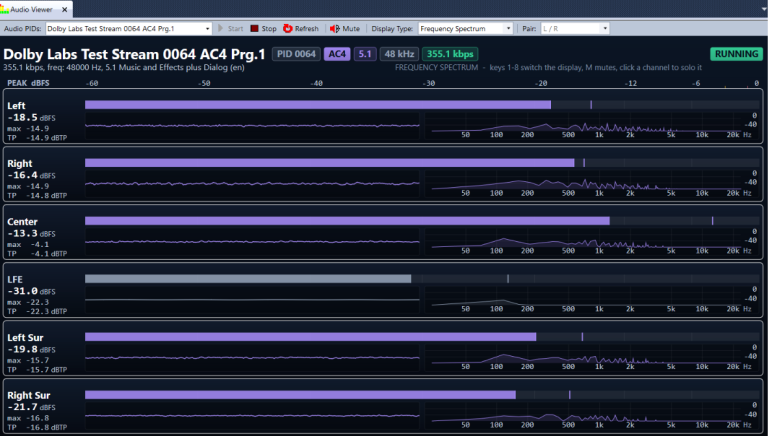The image size is (768, 436).
Task: Click the Left Sur value -19.8 dBFS
Action: tap(31, 350)
